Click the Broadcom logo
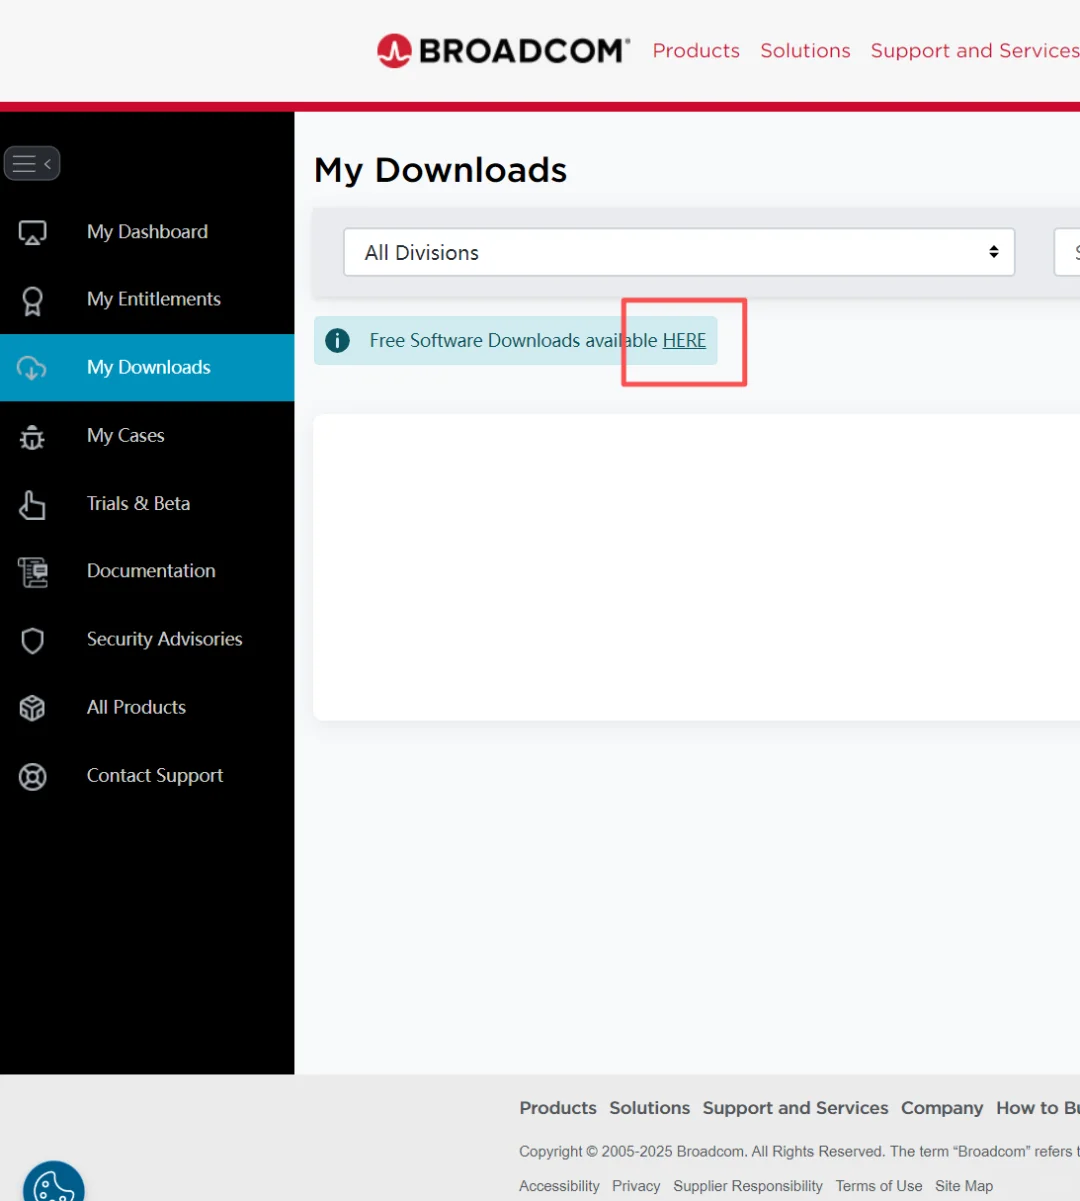 (503, 50)
